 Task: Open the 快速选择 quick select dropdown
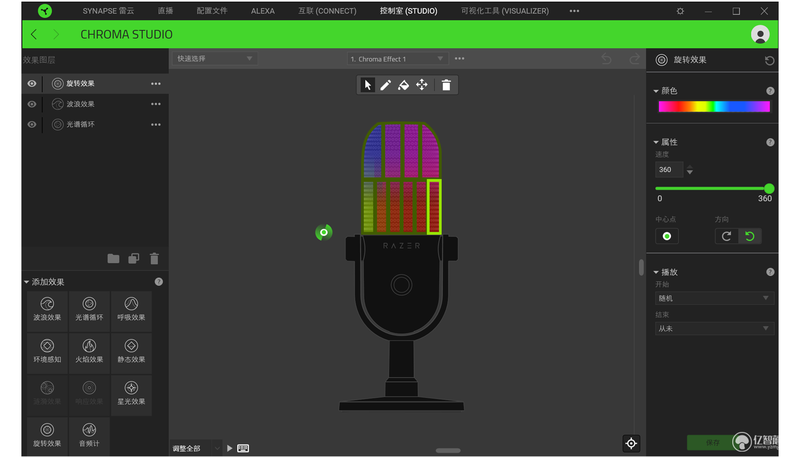tap(214, 59)
